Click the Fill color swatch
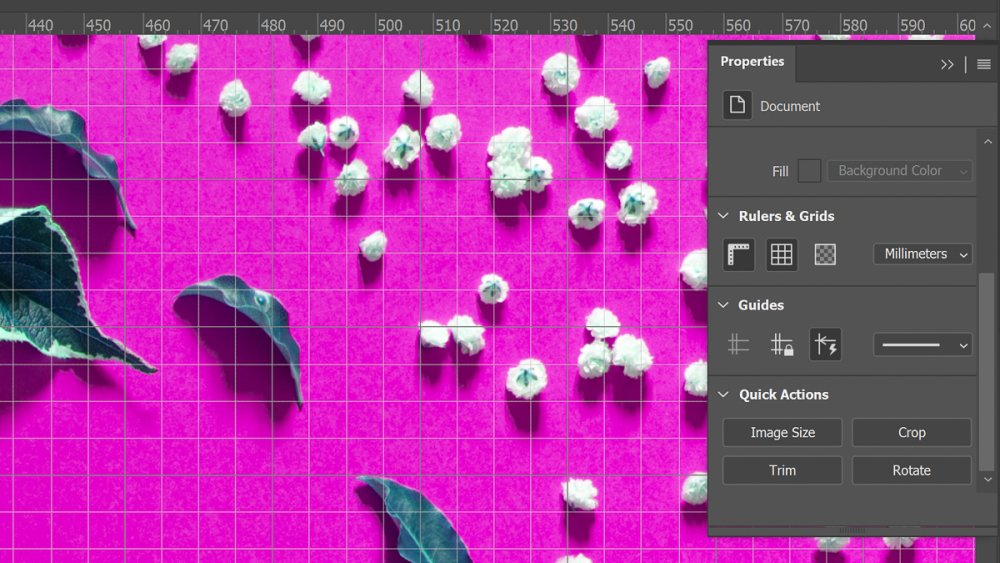Viewport: 1000px width, 563px height. [809, 171]
